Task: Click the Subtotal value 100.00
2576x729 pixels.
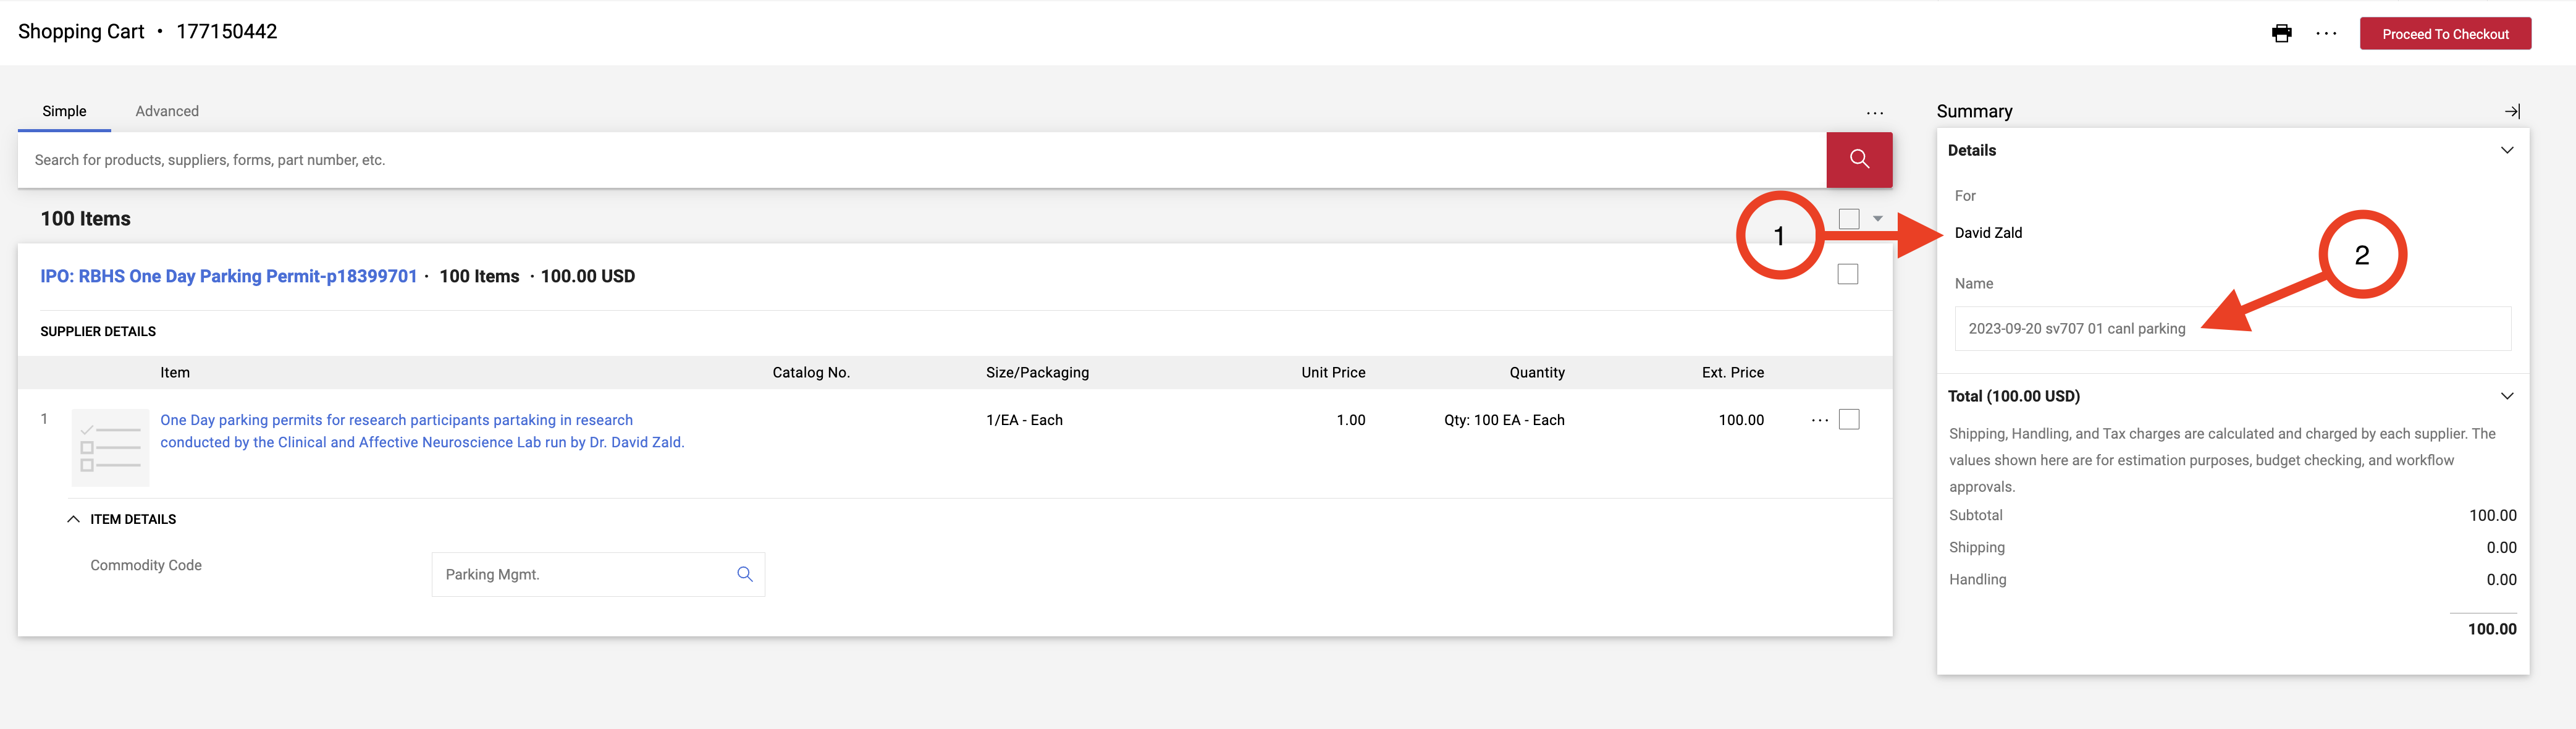Action: (x=2492, y=516)
